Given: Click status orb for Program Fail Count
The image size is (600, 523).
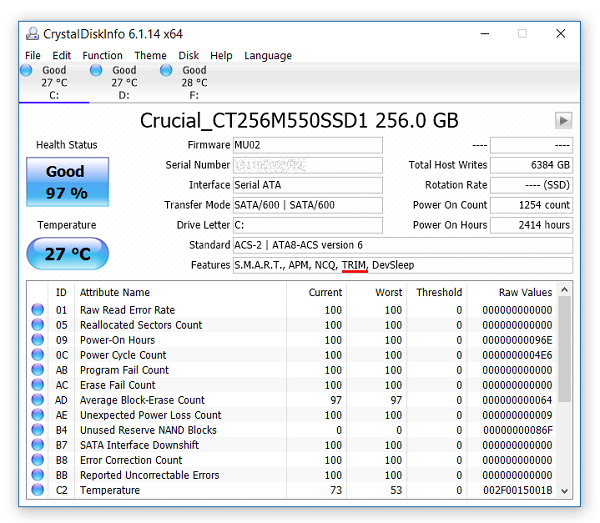Looking at the screenshot, I should (38, 370).
